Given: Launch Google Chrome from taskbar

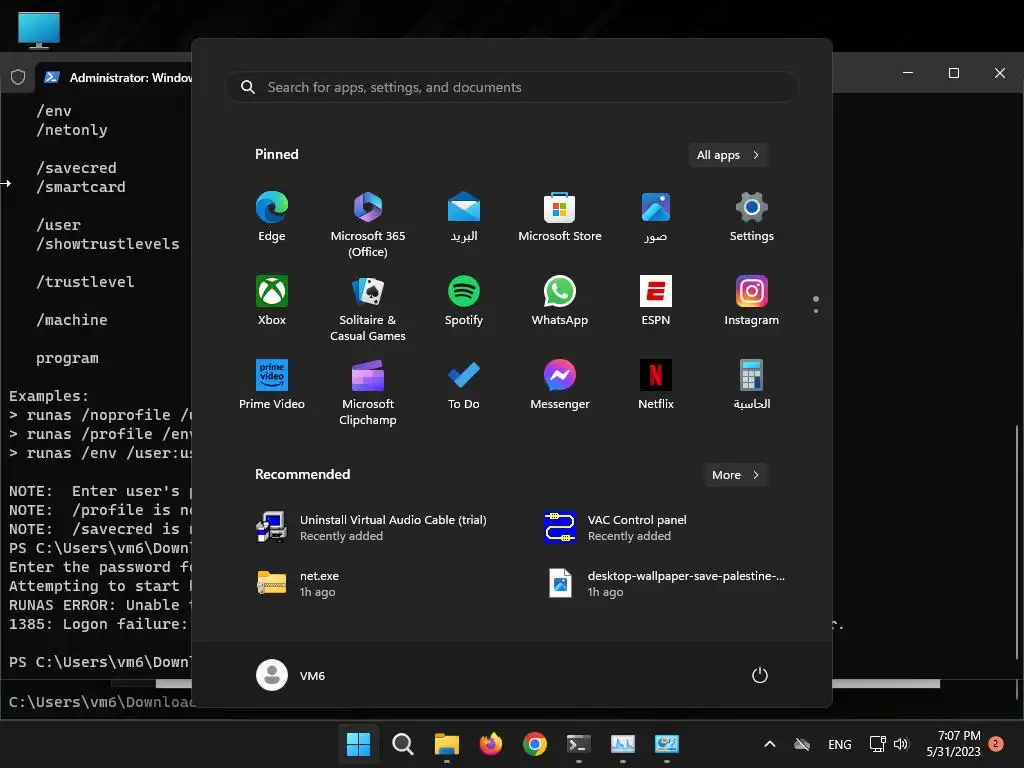Looking at the screenshot, I should pos(535,744).
